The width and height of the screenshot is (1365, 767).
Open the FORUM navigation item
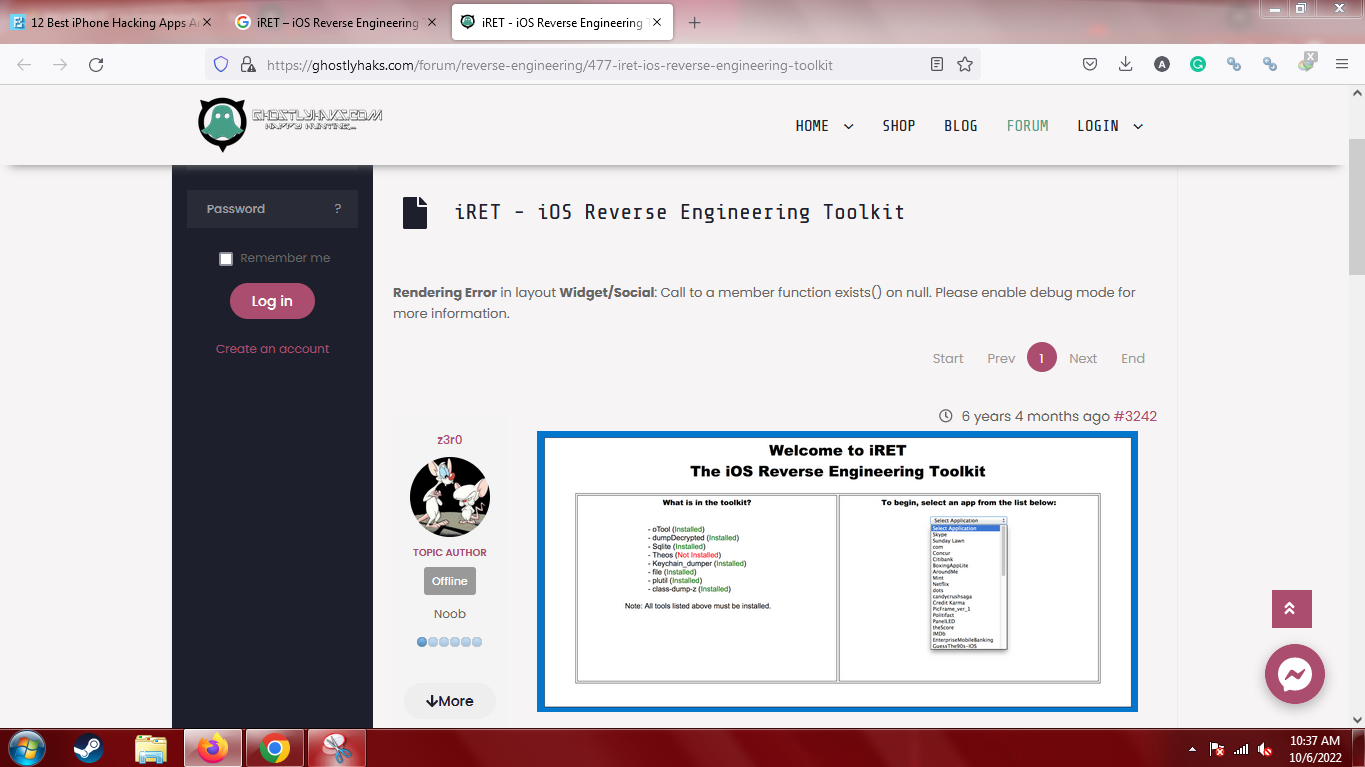pos(1028,126)
